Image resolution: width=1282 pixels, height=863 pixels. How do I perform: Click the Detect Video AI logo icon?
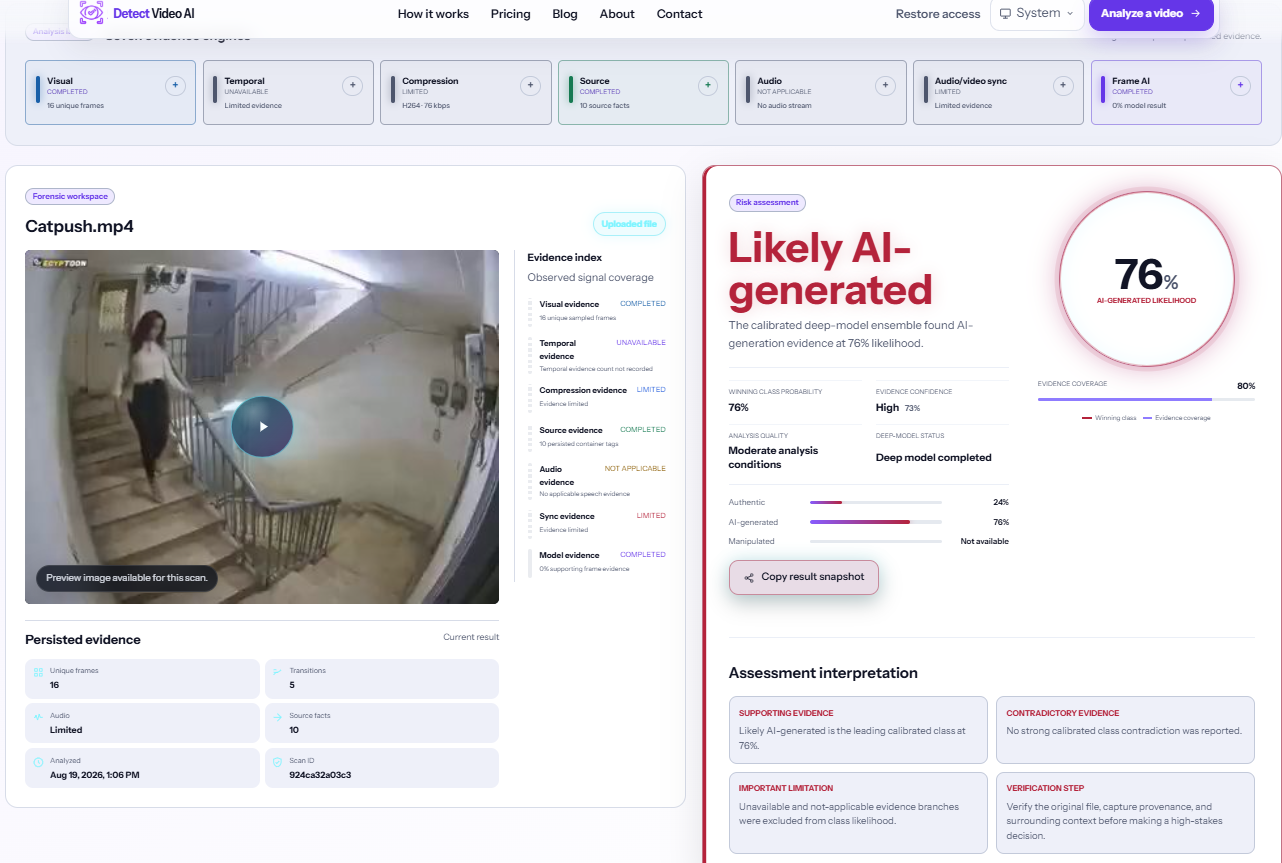tap(91, 13)
